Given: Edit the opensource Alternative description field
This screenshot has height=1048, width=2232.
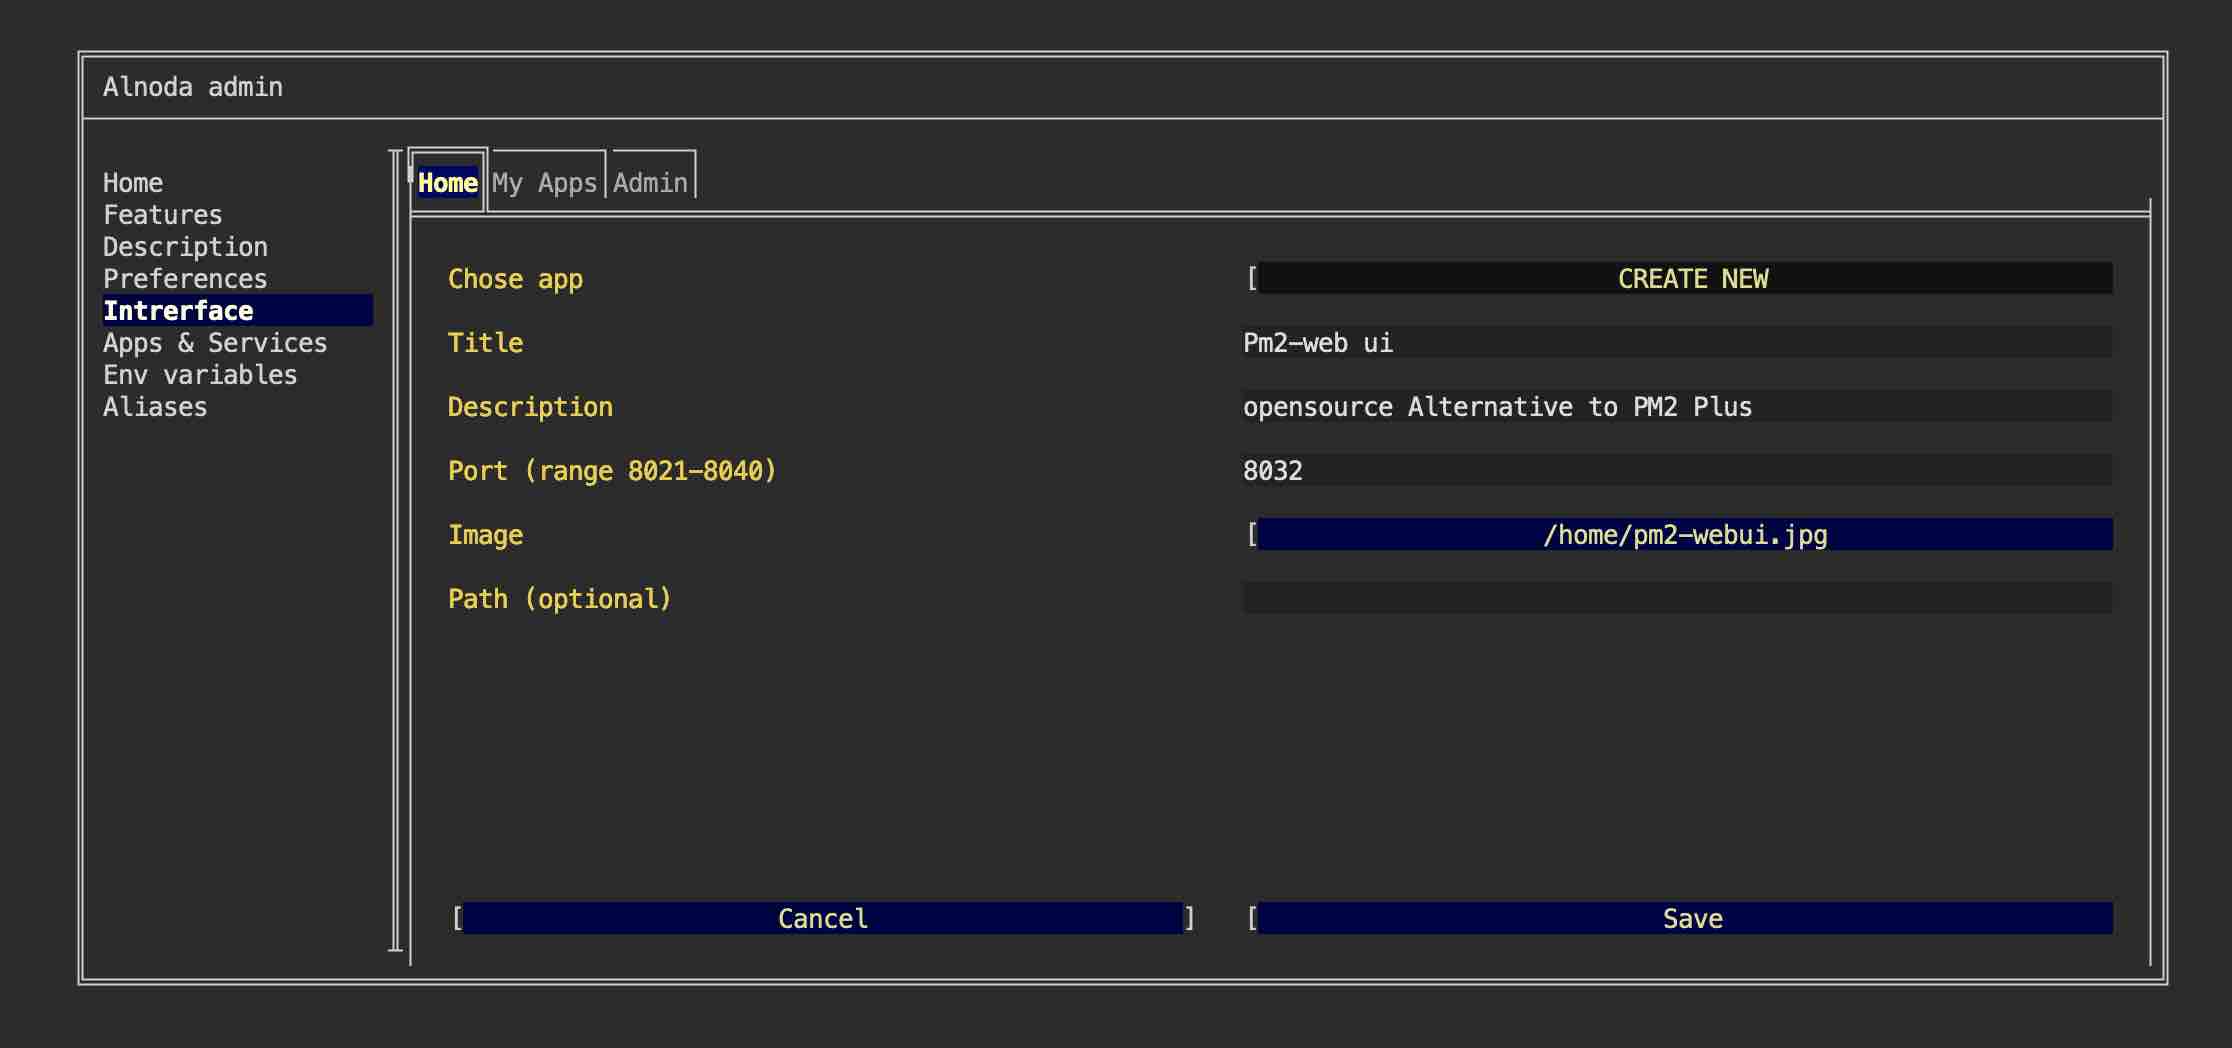Looking at the screenshot, I should coord(1678,407).
